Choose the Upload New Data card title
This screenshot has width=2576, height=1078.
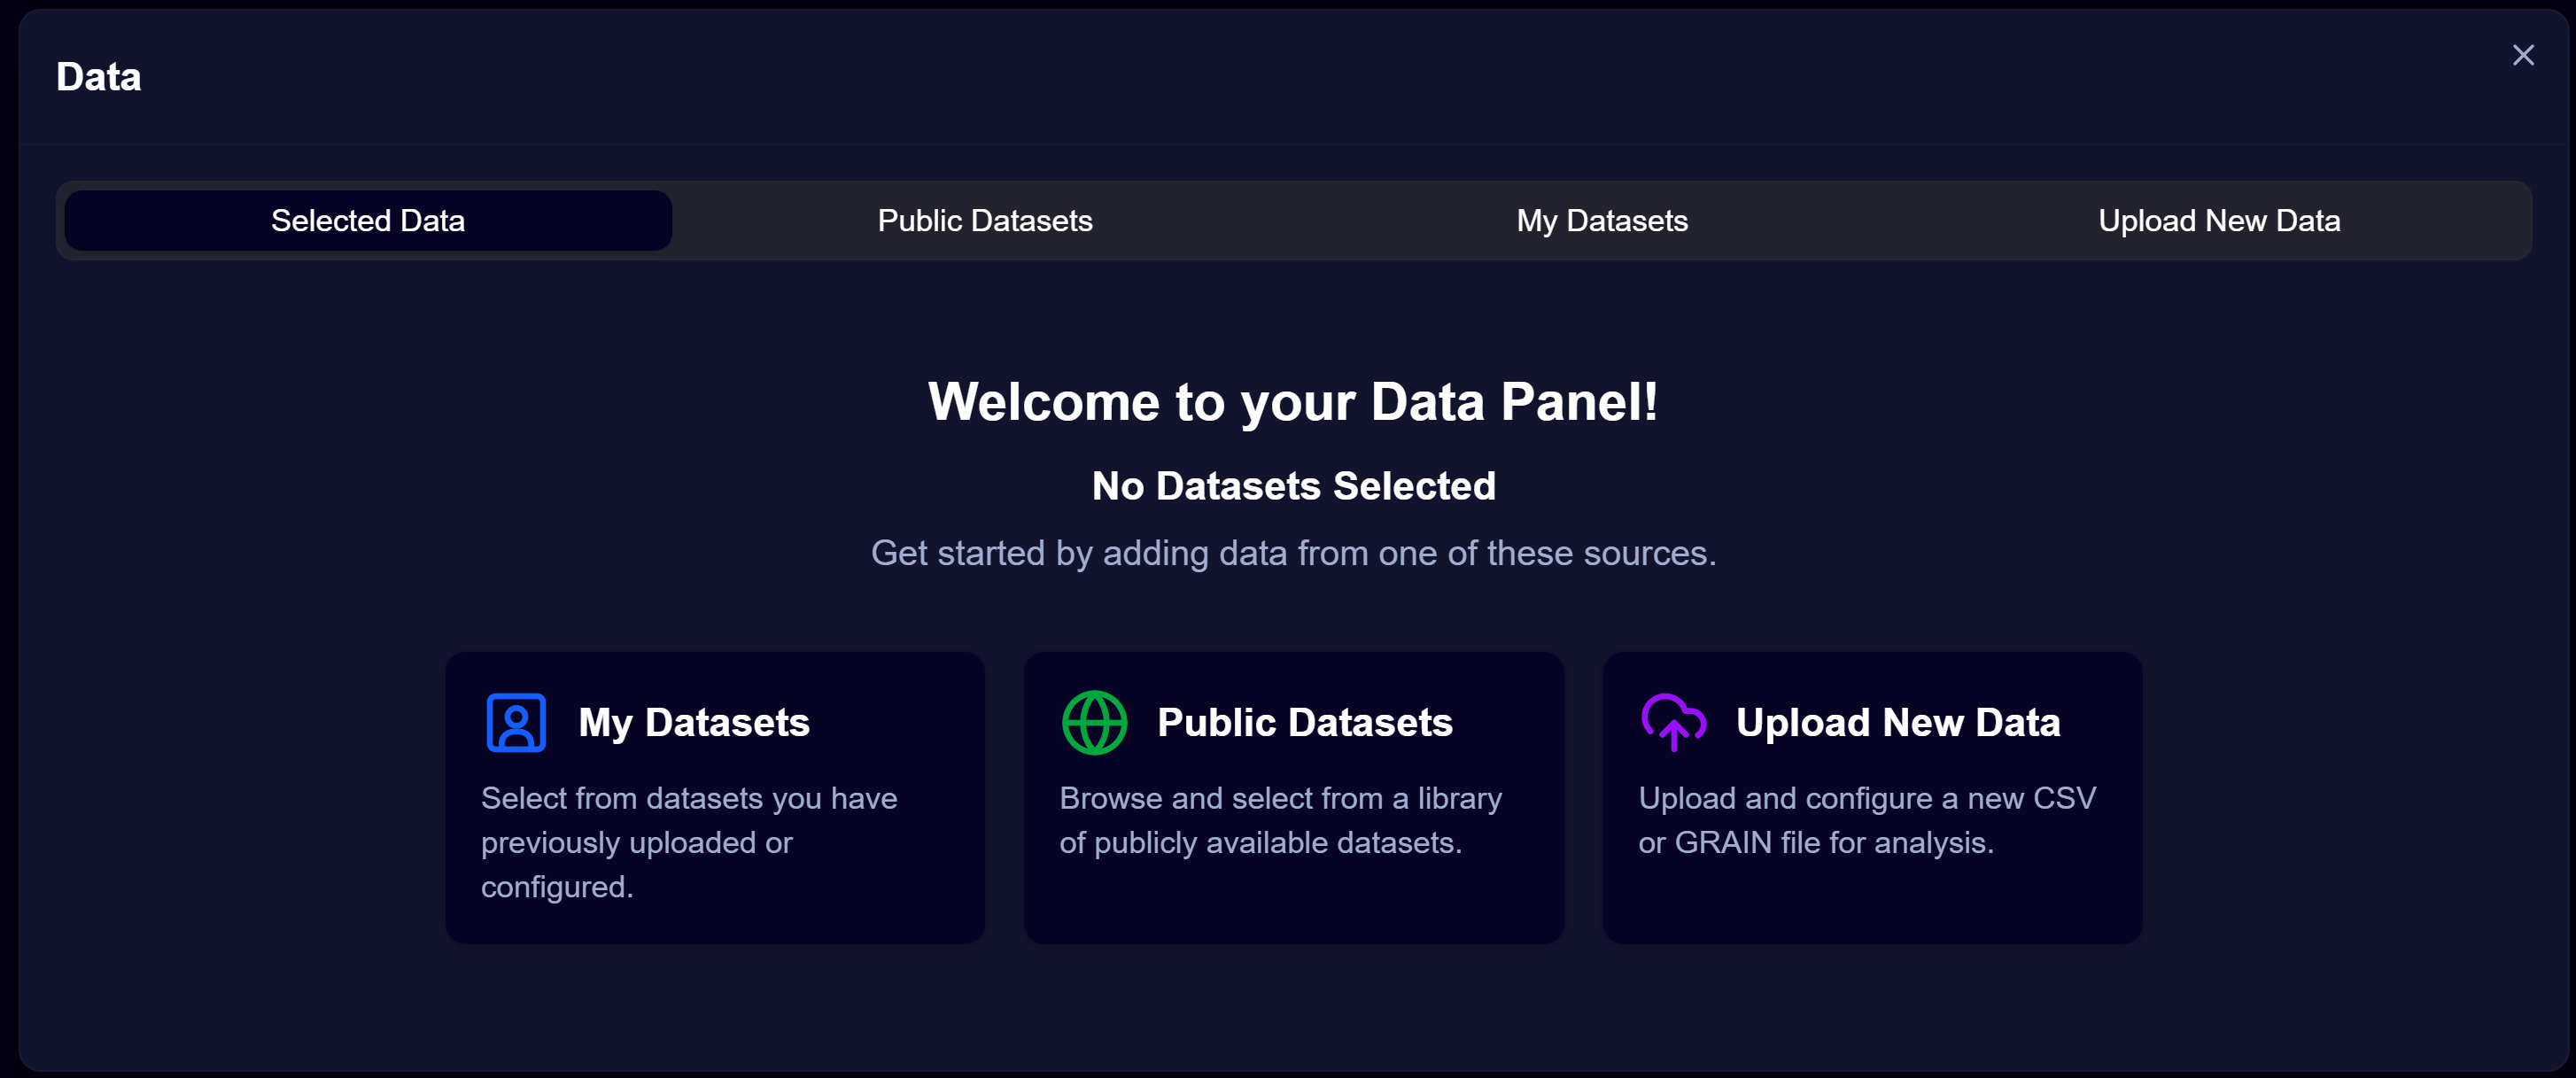(1898, 722)
